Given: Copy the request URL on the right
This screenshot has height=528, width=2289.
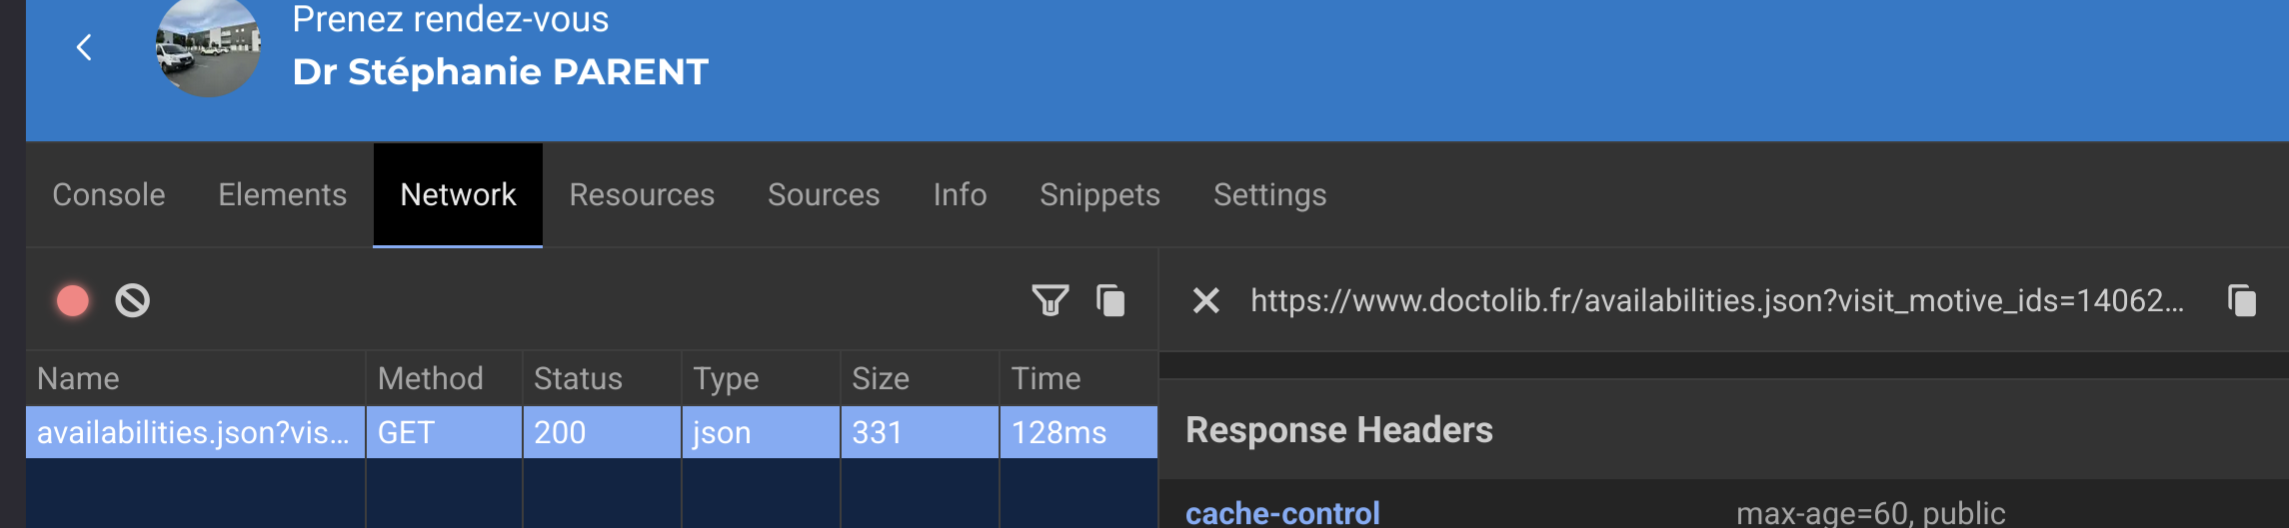Looking at the screenshot, I should [2242, 301].
